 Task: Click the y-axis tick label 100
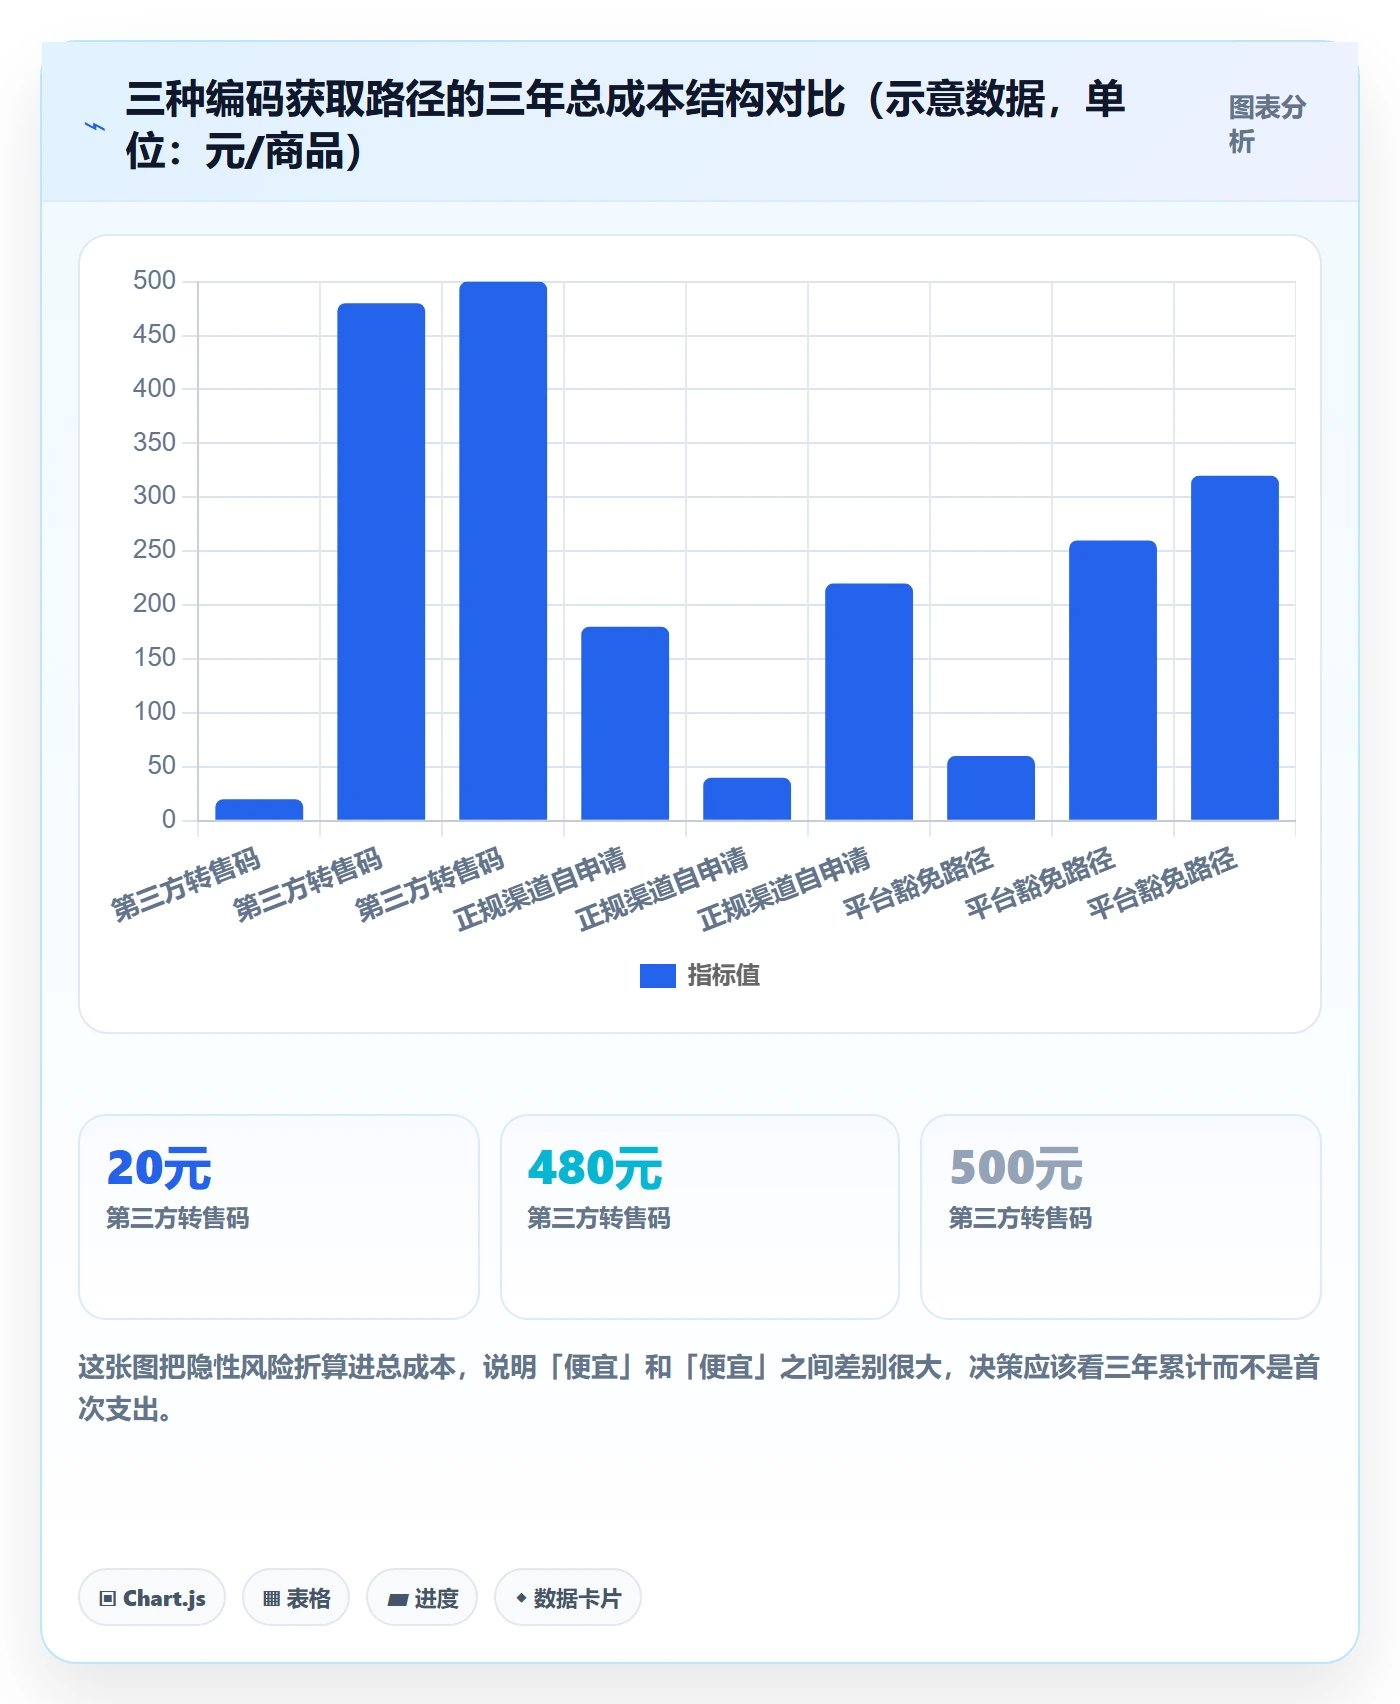point(154,712)
